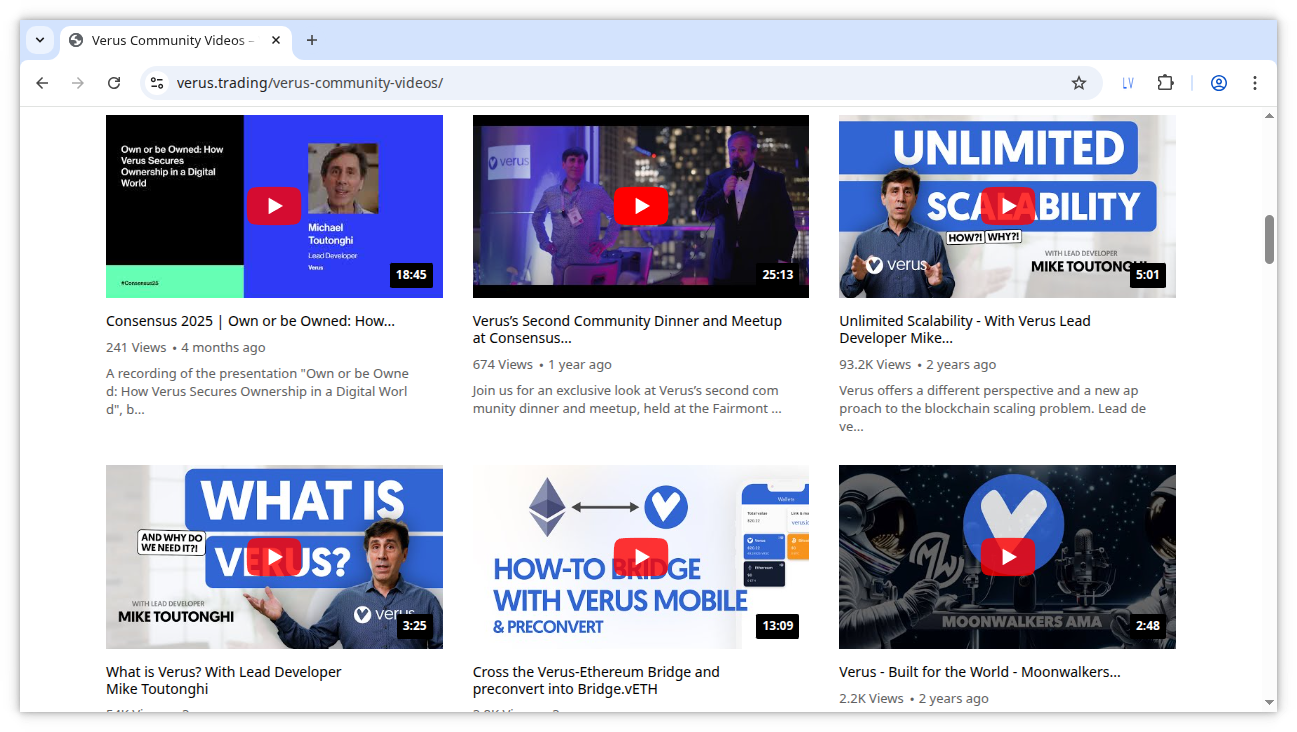1297x732 pixels.
Task: Play the Consensus 2025 presentation video
Action: (274, 206)
